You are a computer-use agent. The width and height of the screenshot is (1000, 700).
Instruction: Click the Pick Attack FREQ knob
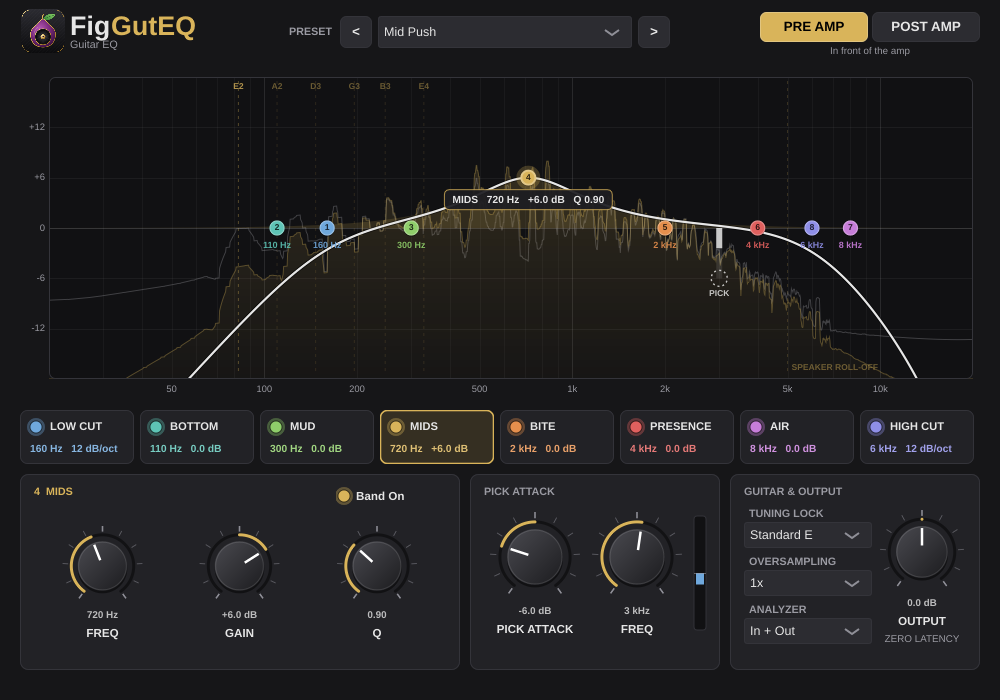(x=636, y=557)
